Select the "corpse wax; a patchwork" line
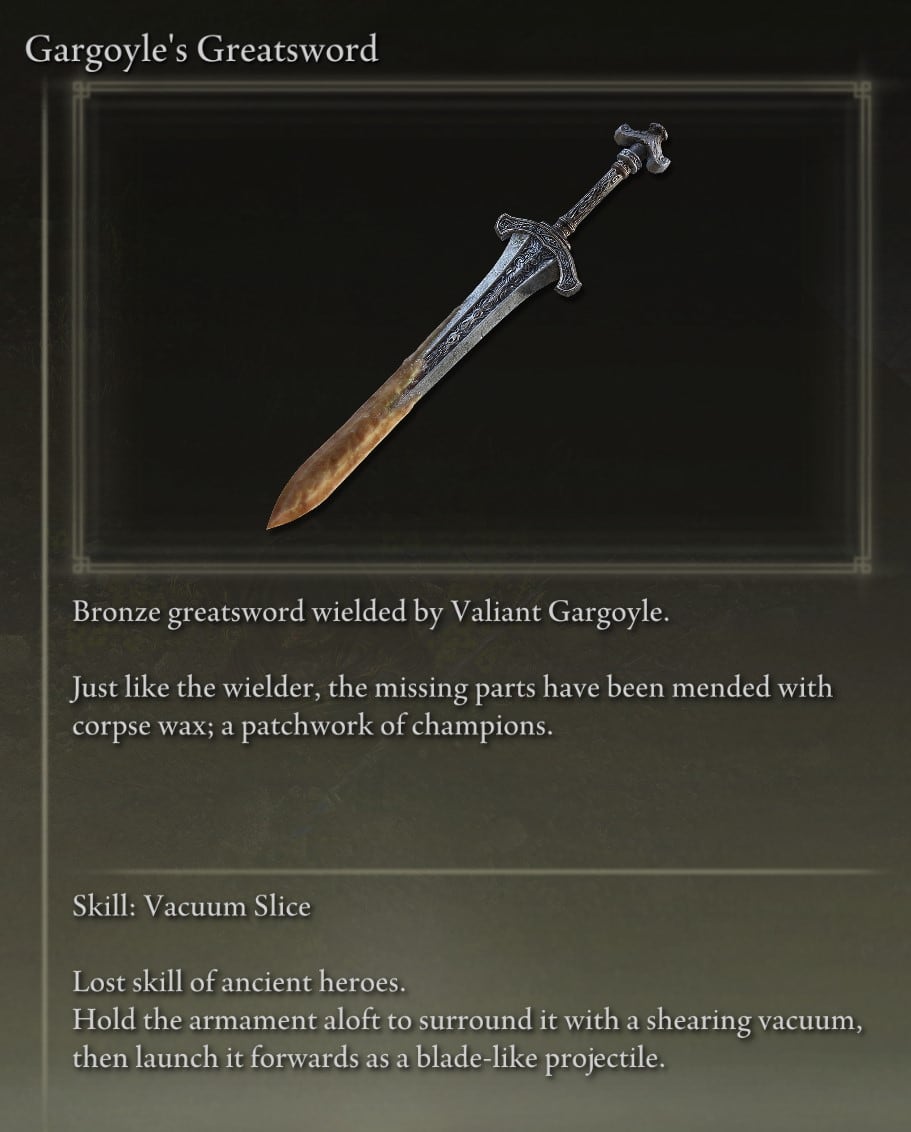The image size is (911, 1132). [312, 726]
